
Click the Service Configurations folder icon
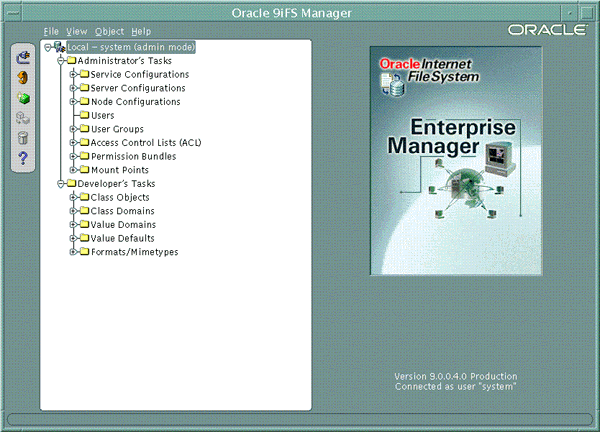[85, 74]
